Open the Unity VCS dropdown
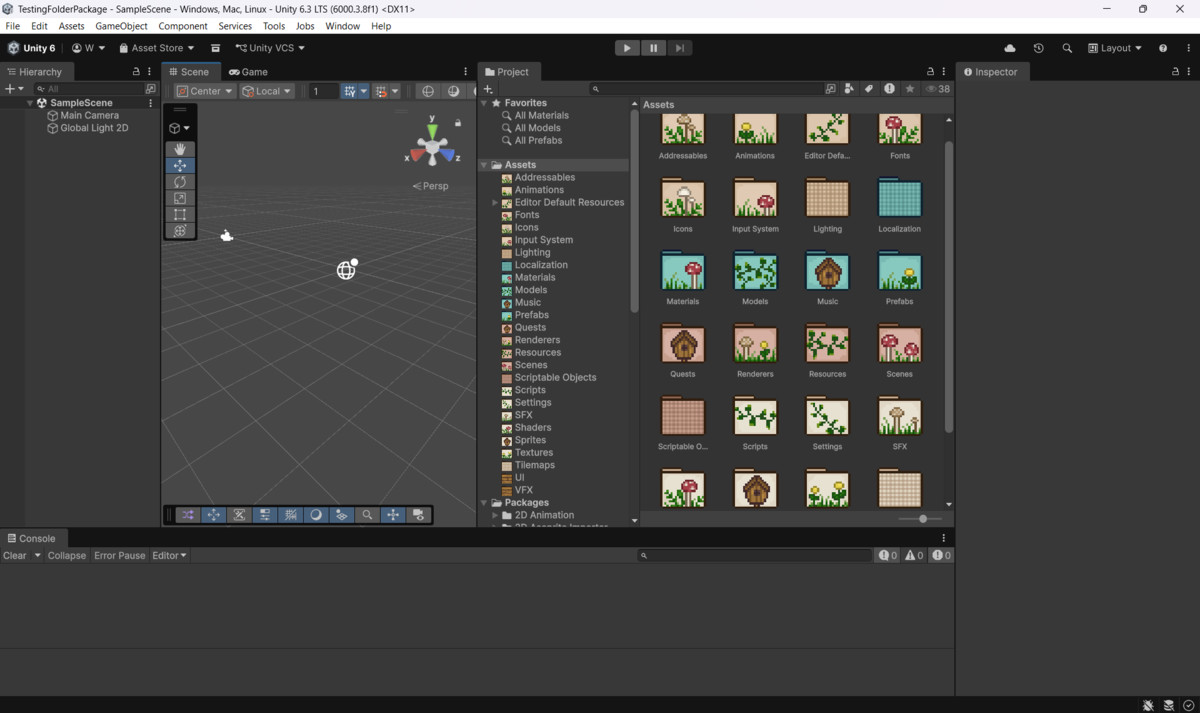The width and height of the screenshot is (1200, 713). tap(270, 48)
